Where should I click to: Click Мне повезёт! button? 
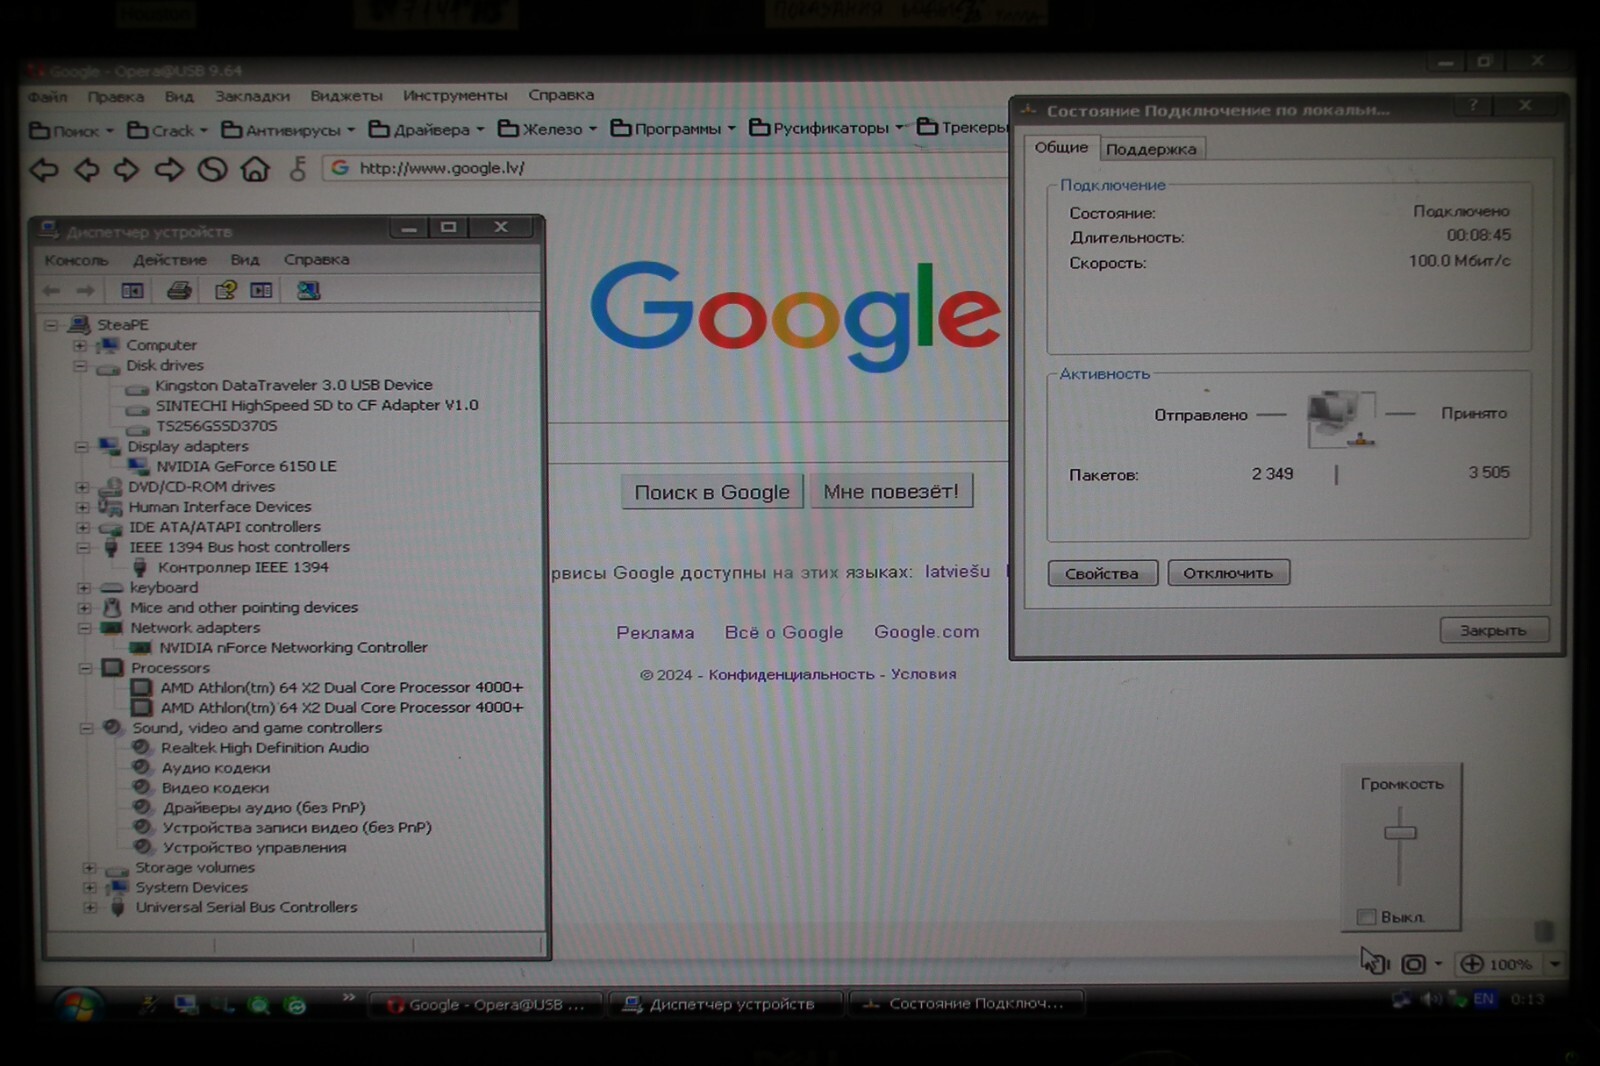click(891, 491)
